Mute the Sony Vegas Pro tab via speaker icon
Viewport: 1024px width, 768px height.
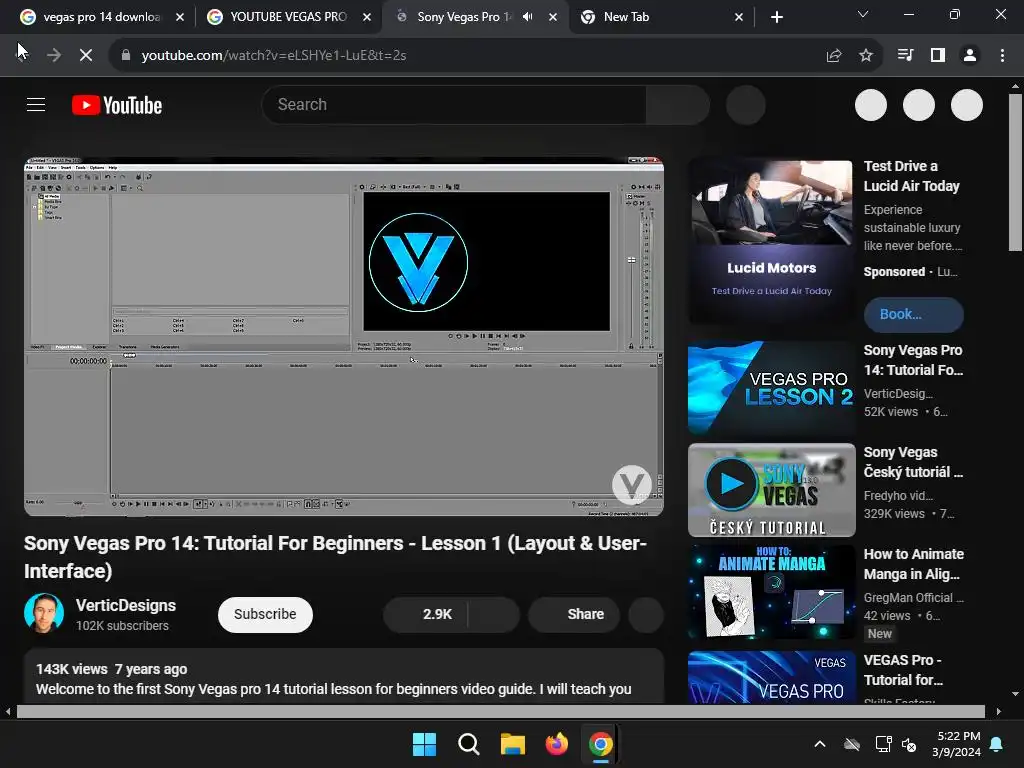click(528, 17)
